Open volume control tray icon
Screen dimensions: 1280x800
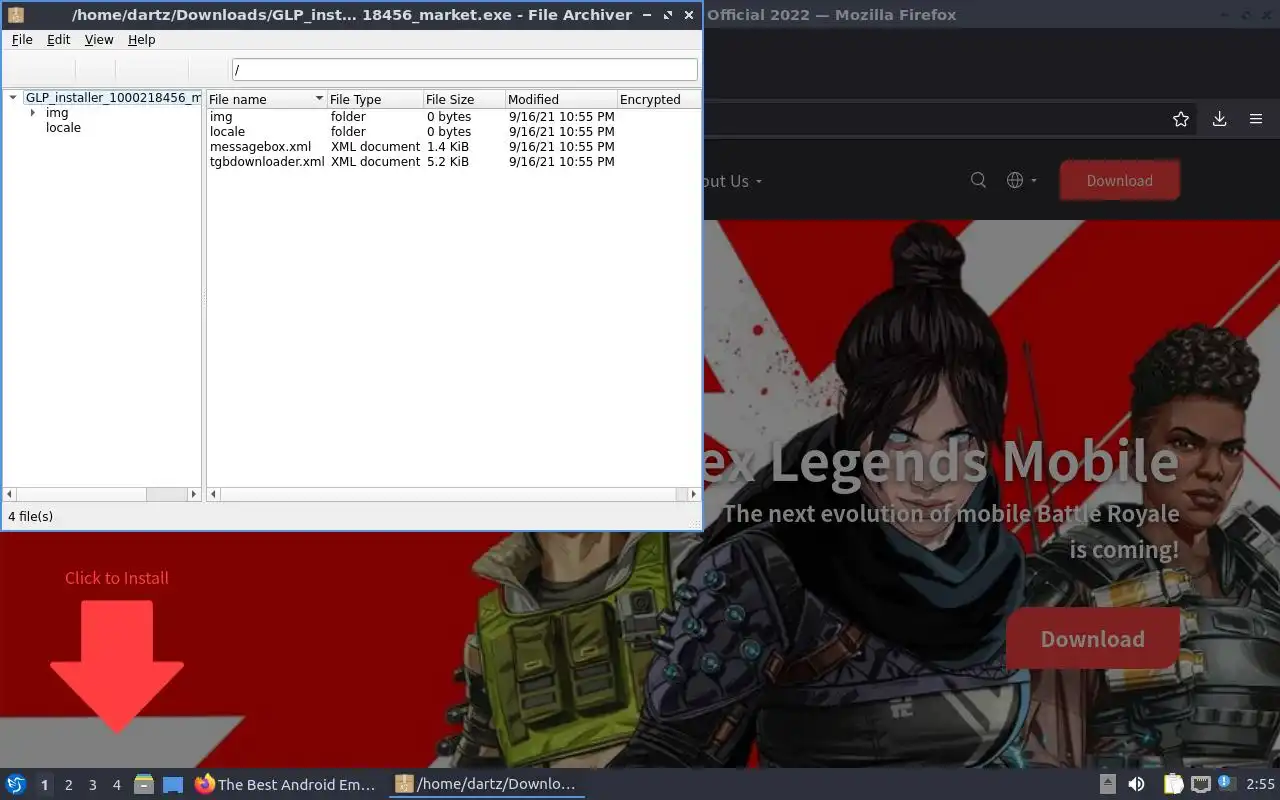(1136, 784)
